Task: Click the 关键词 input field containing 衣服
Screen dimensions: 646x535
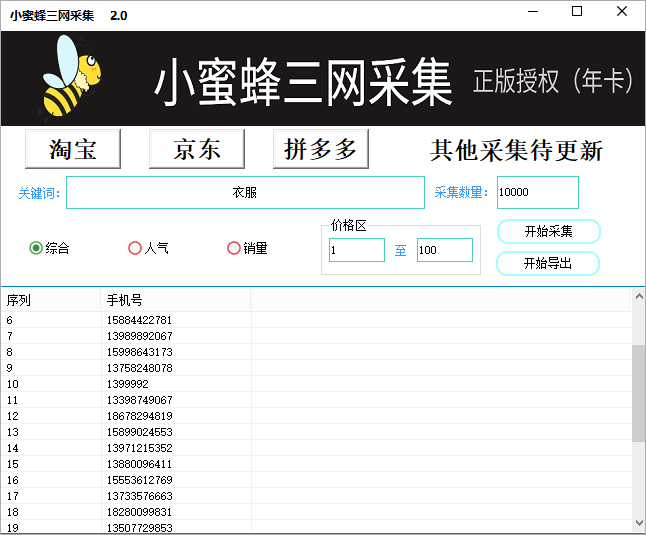Action: click(x=245, y=193)
